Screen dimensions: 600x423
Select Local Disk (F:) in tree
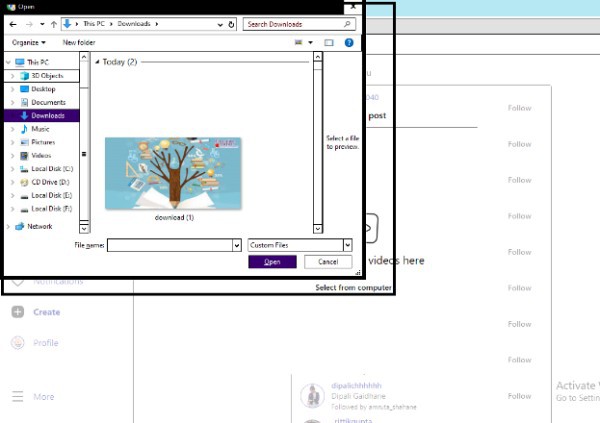point(51,209)
